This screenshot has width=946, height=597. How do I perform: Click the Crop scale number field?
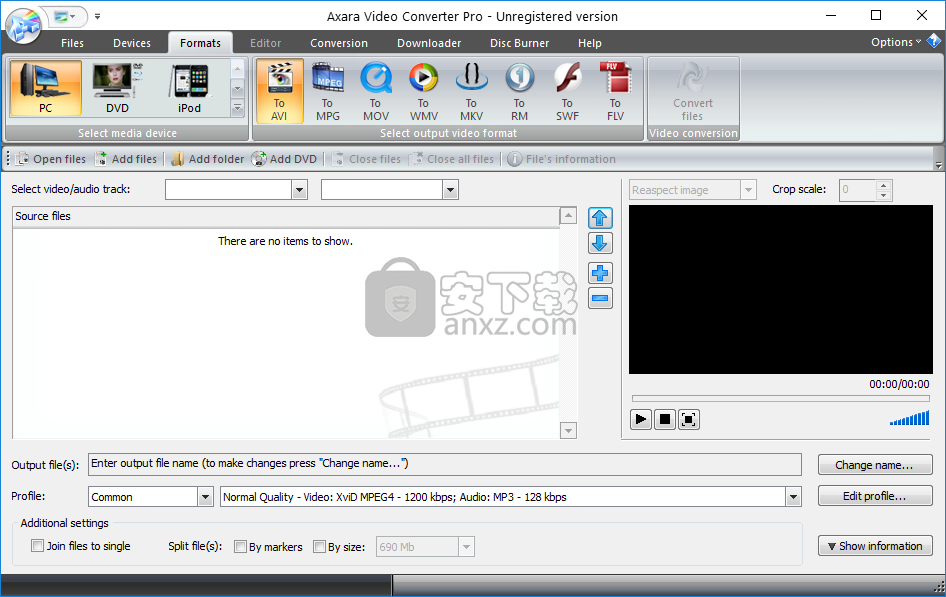(x=857, y=190)
